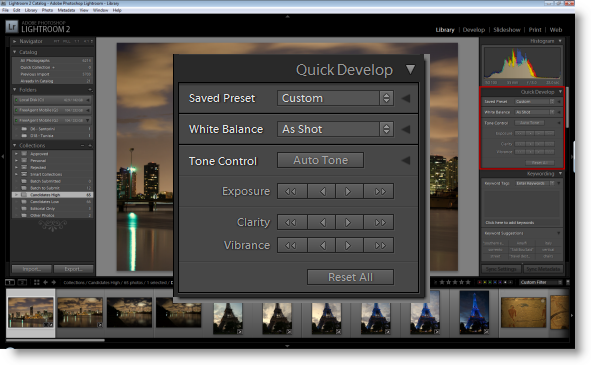Decrease Exposure by small step in enlarged panel
This screenshot has width=591, height=365.
pyautogui.click(x=321, y=191)
